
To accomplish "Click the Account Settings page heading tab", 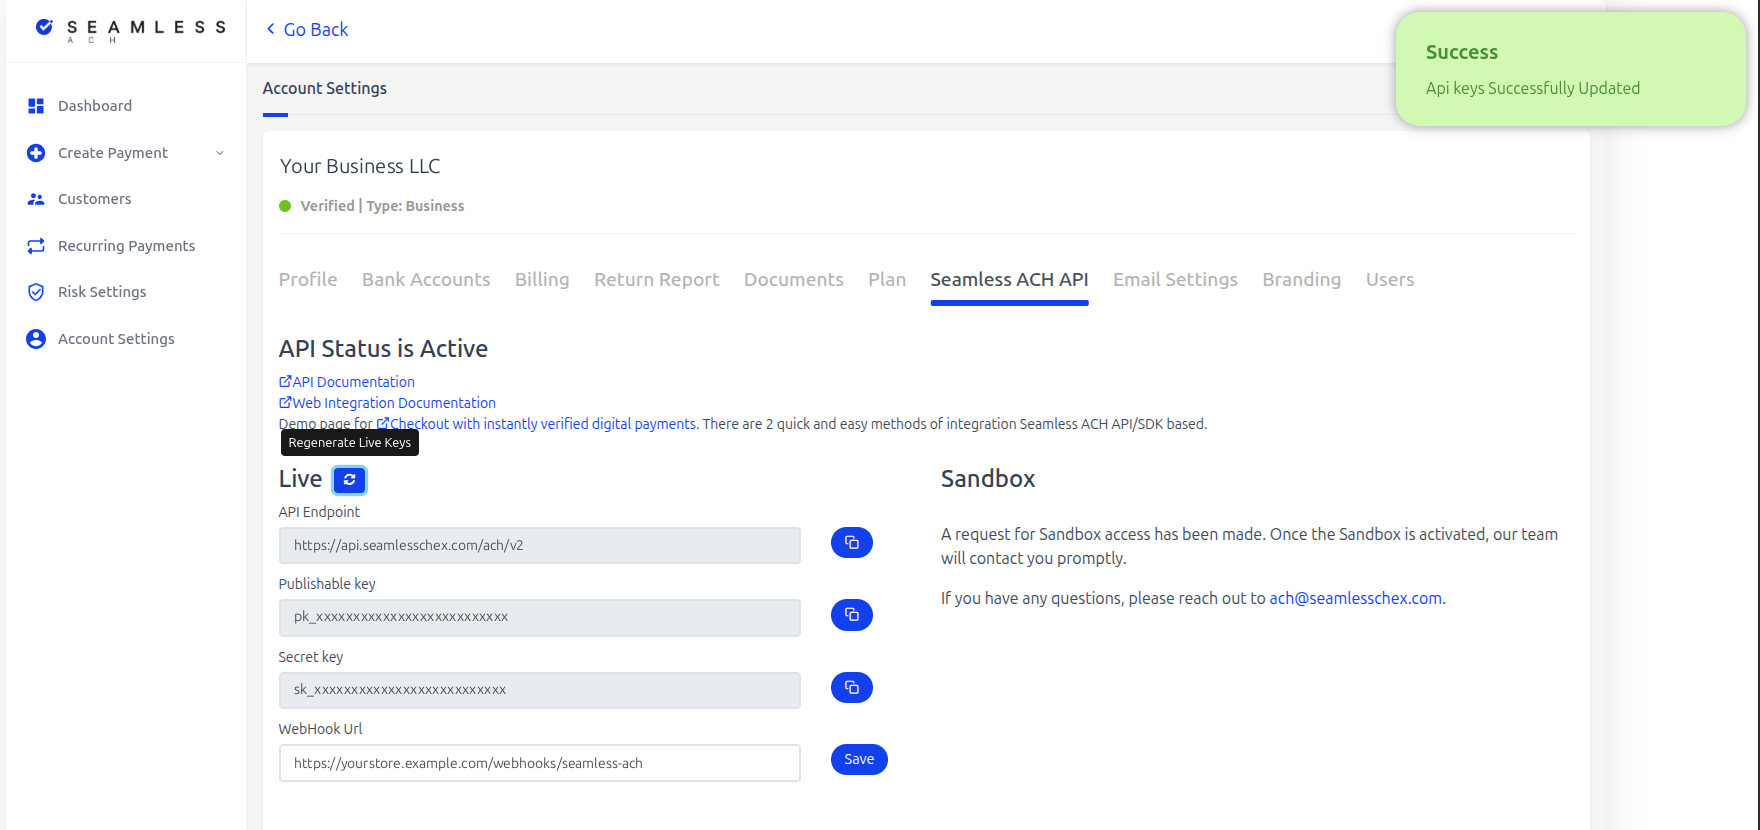I will (325, 89).
